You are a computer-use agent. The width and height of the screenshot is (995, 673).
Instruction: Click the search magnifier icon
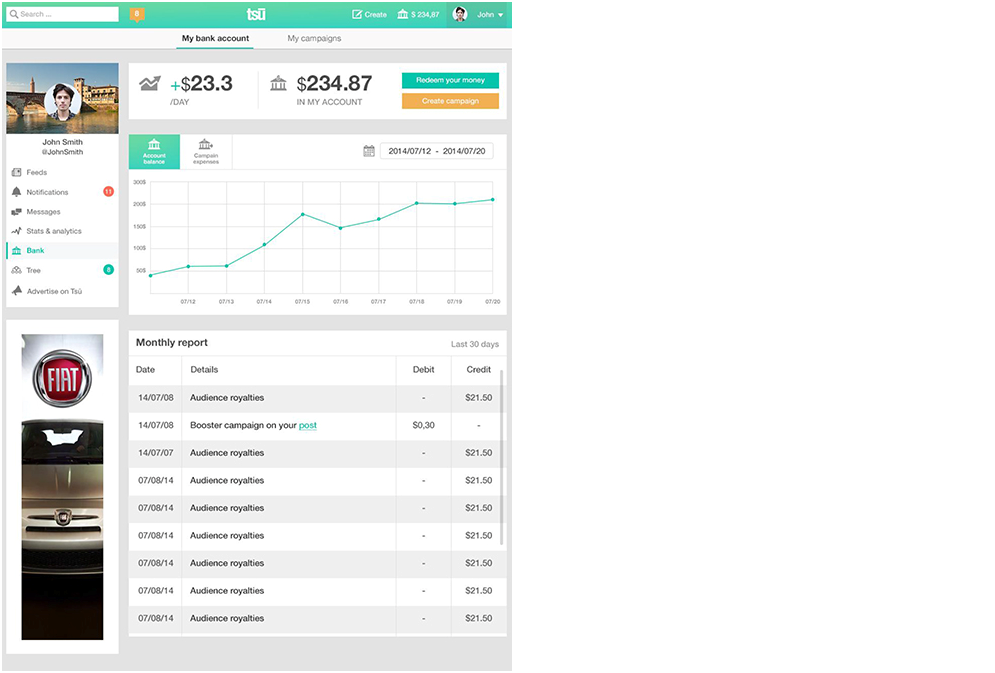[14, 14]
